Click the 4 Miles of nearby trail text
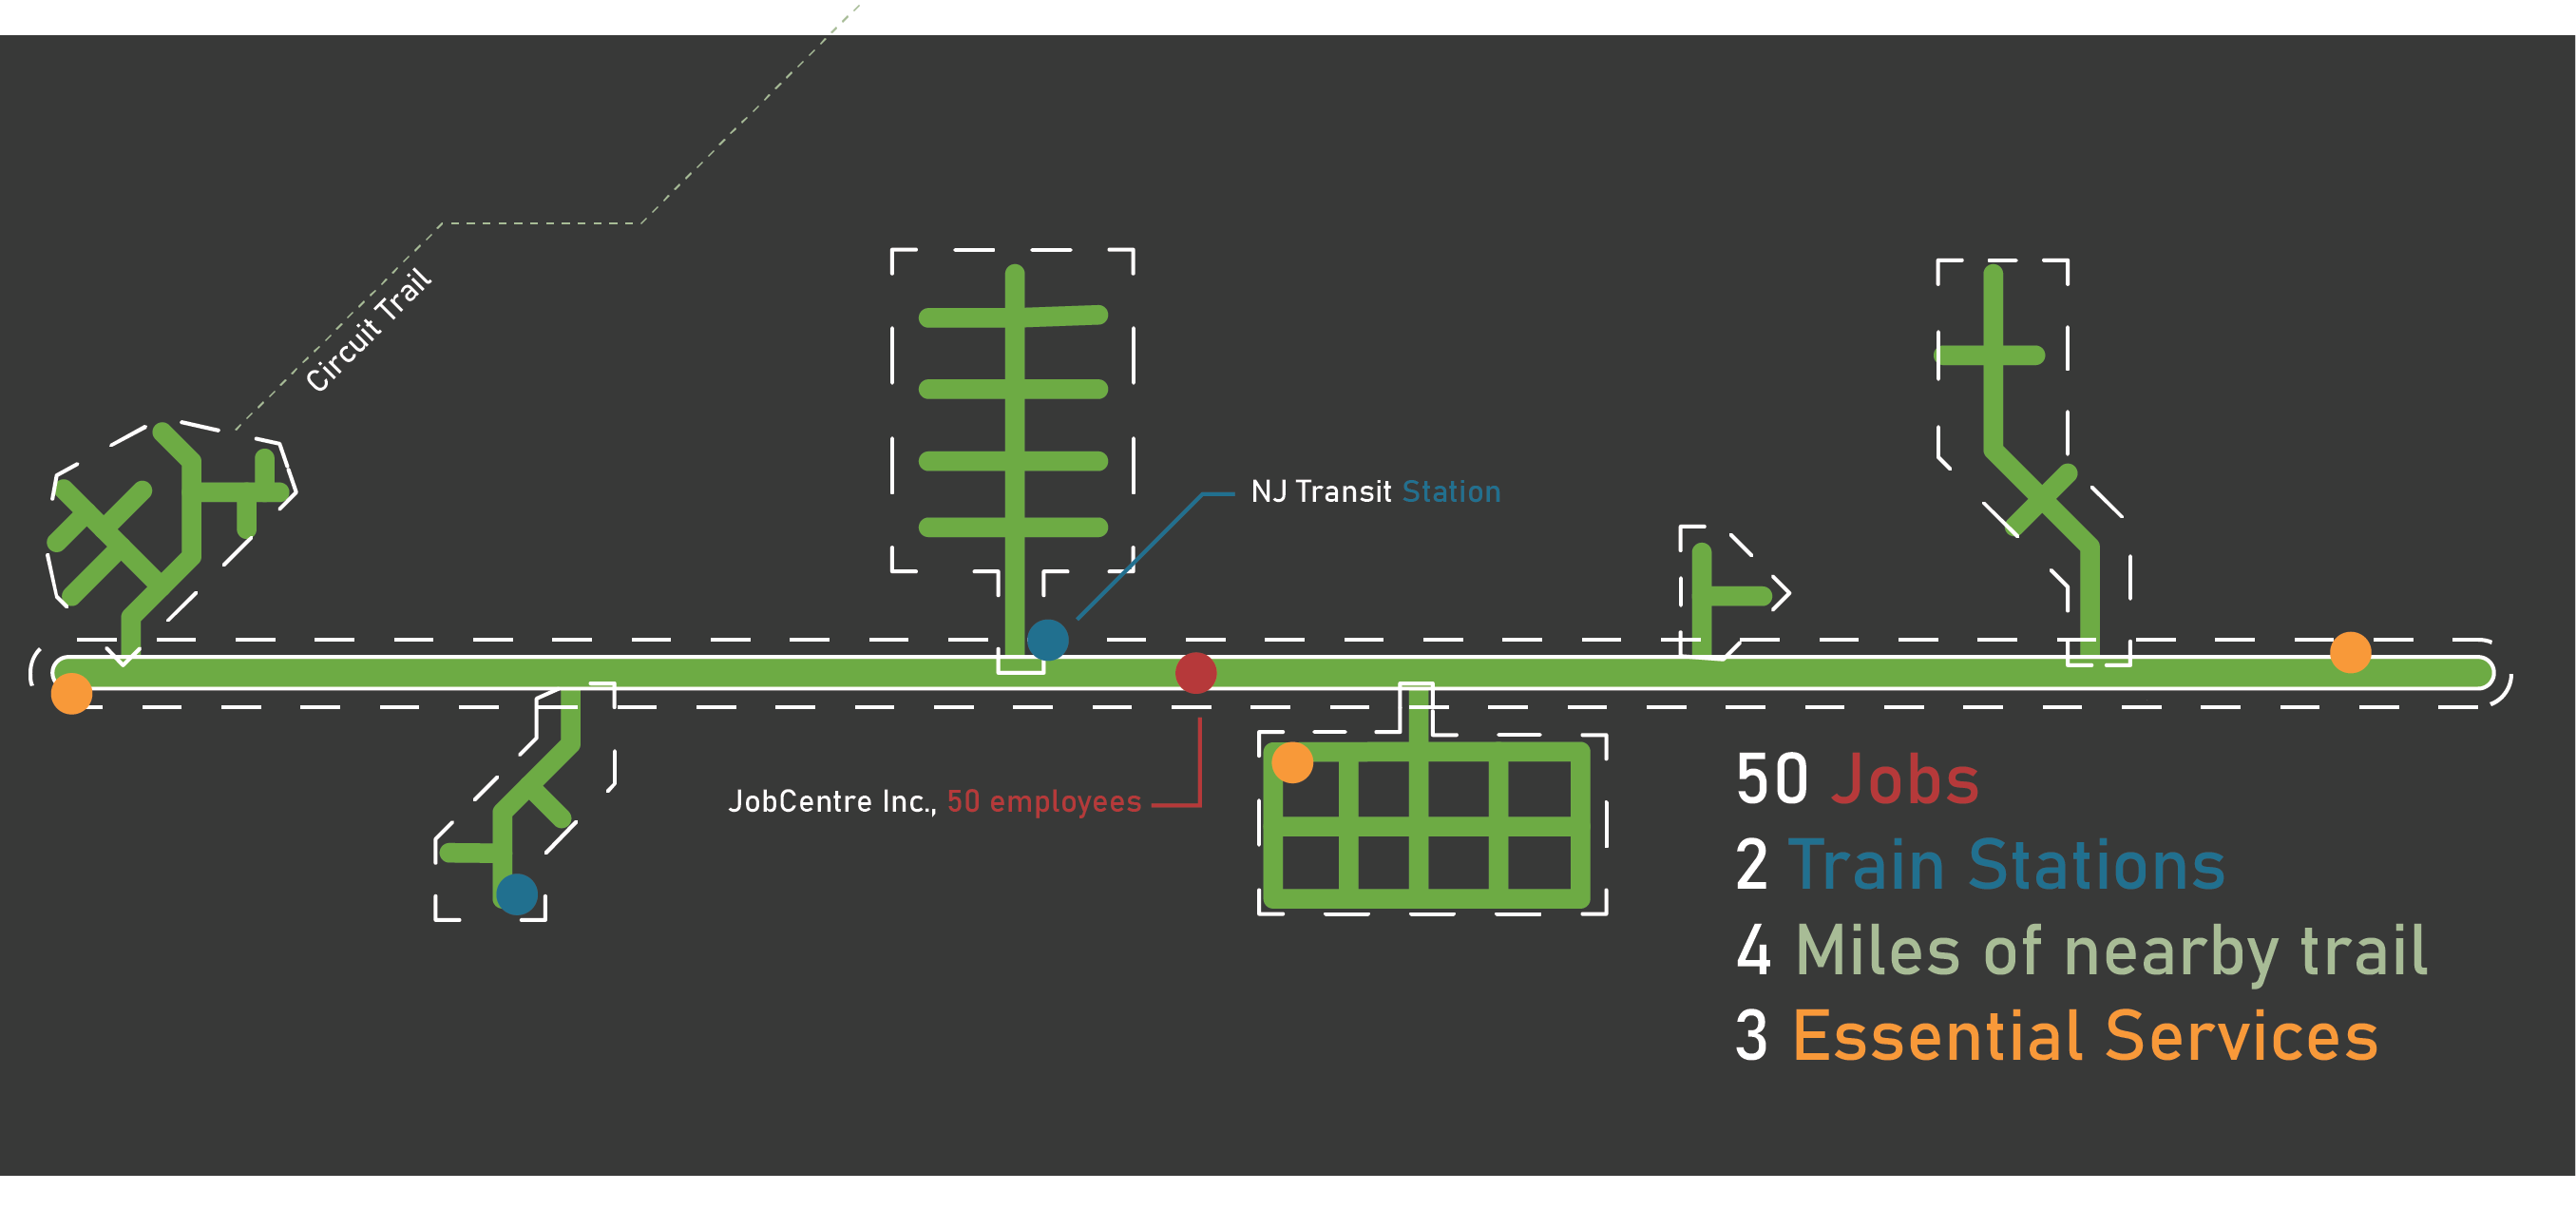The height and width of the screenshot is (1210, 2576). pos(2082,950)
